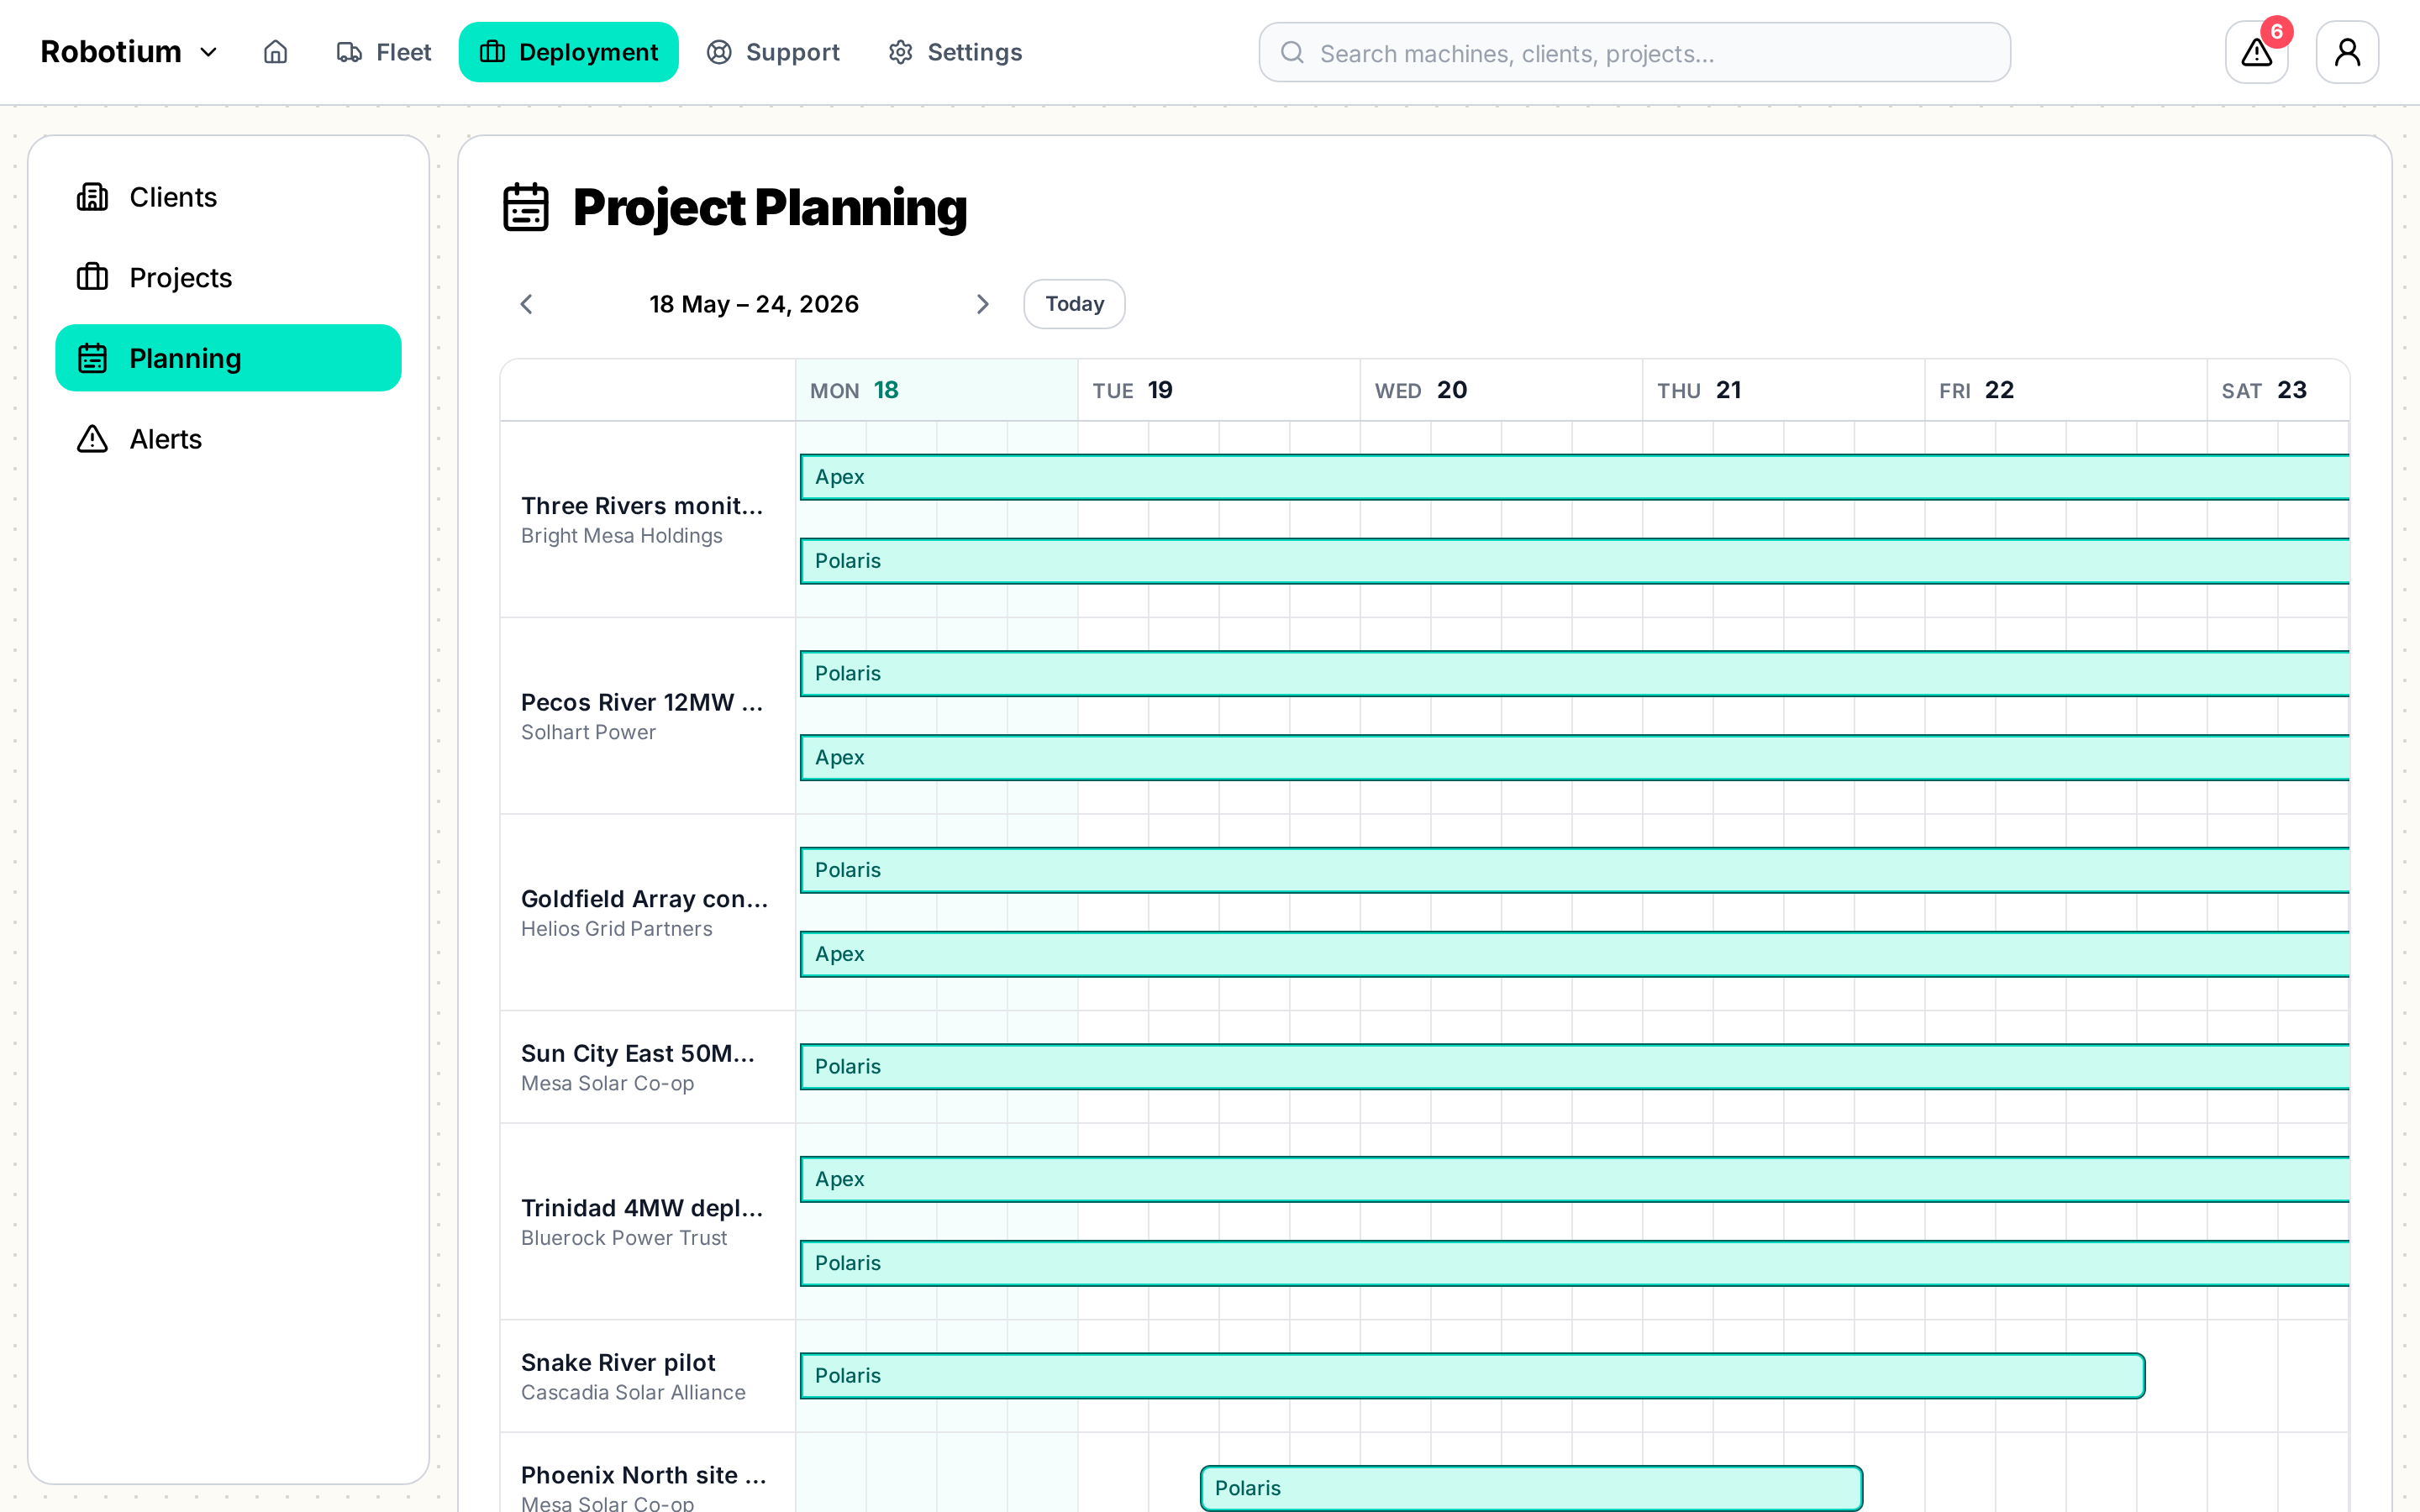Image resolution: width=2420 pixels, height=1512 pixels.
Task: Click the Polaris bar in Three Rivers row
Action: pyautogui.click(x=1575, y=561)
